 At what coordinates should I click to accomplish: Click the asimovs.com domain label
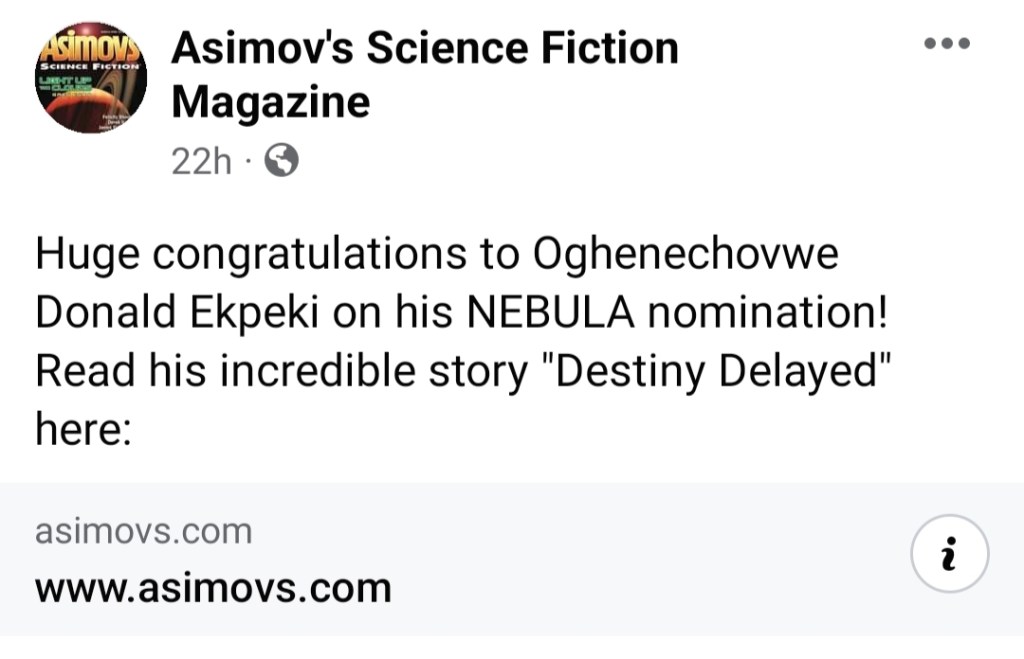point(143,532)
